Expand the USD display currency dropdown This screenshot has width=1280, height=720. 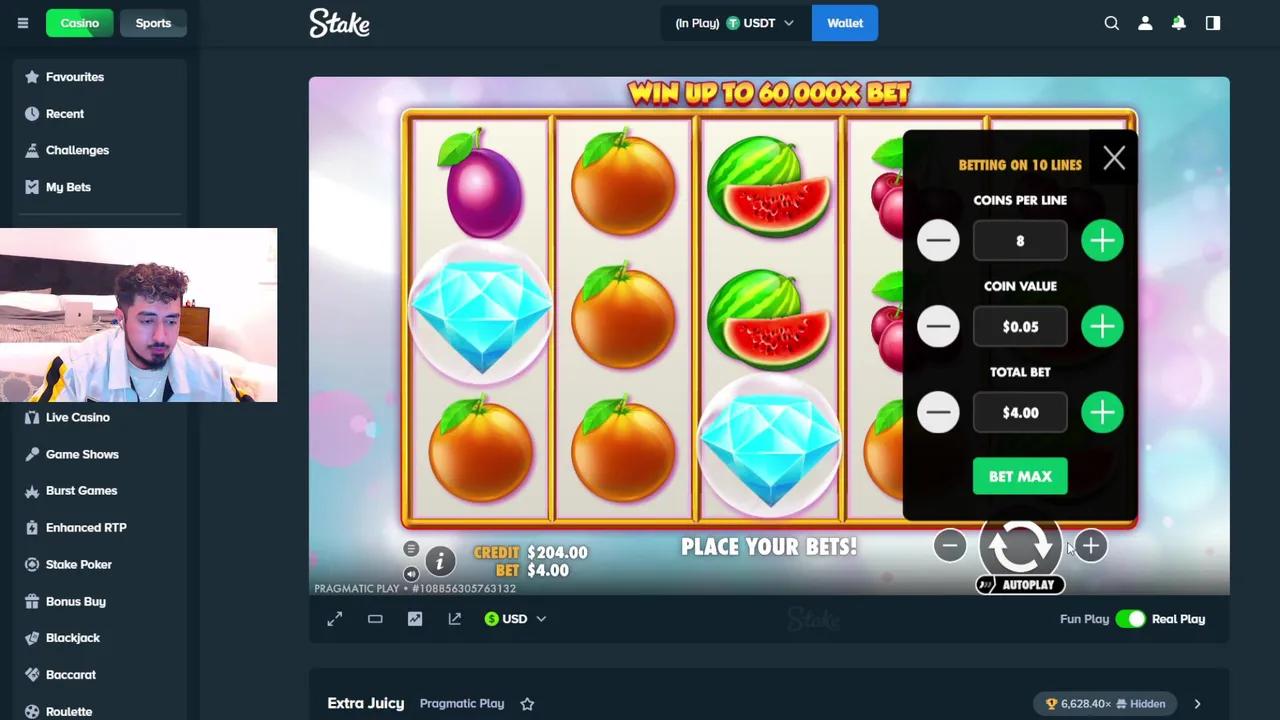pyautogui.click(x=515, y=619)
